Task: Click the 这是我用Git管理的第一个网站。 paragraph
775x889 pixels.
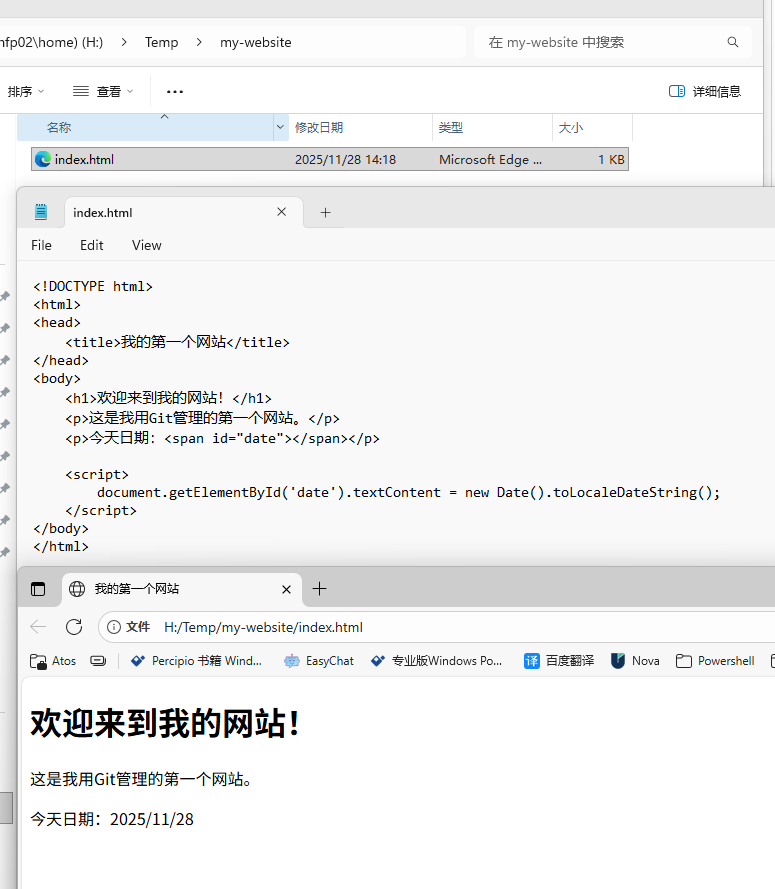Action: point(141,779)
